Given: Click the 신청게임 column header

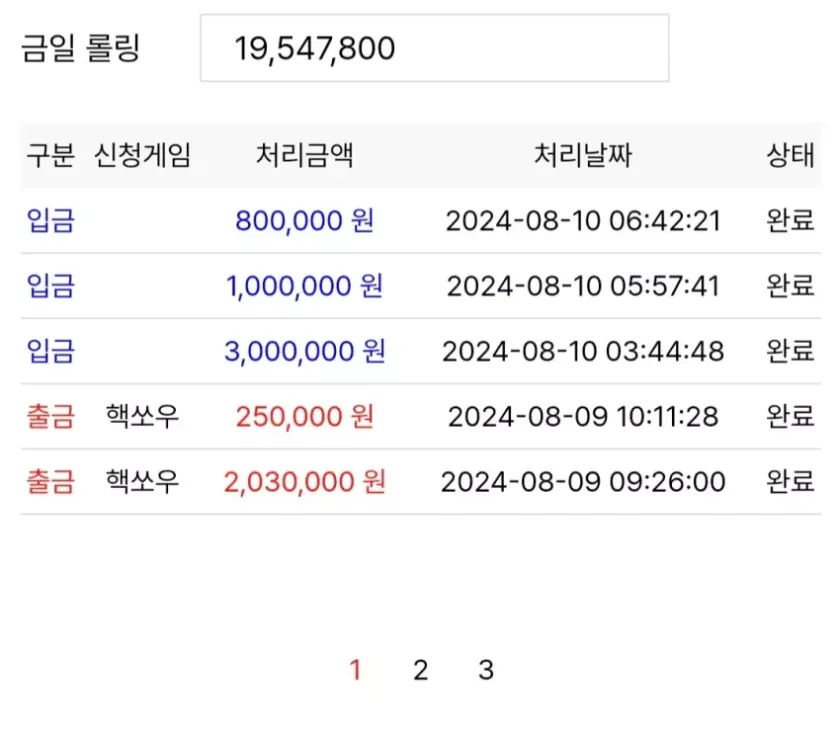Looking at the screenshot, I should 142,156.
